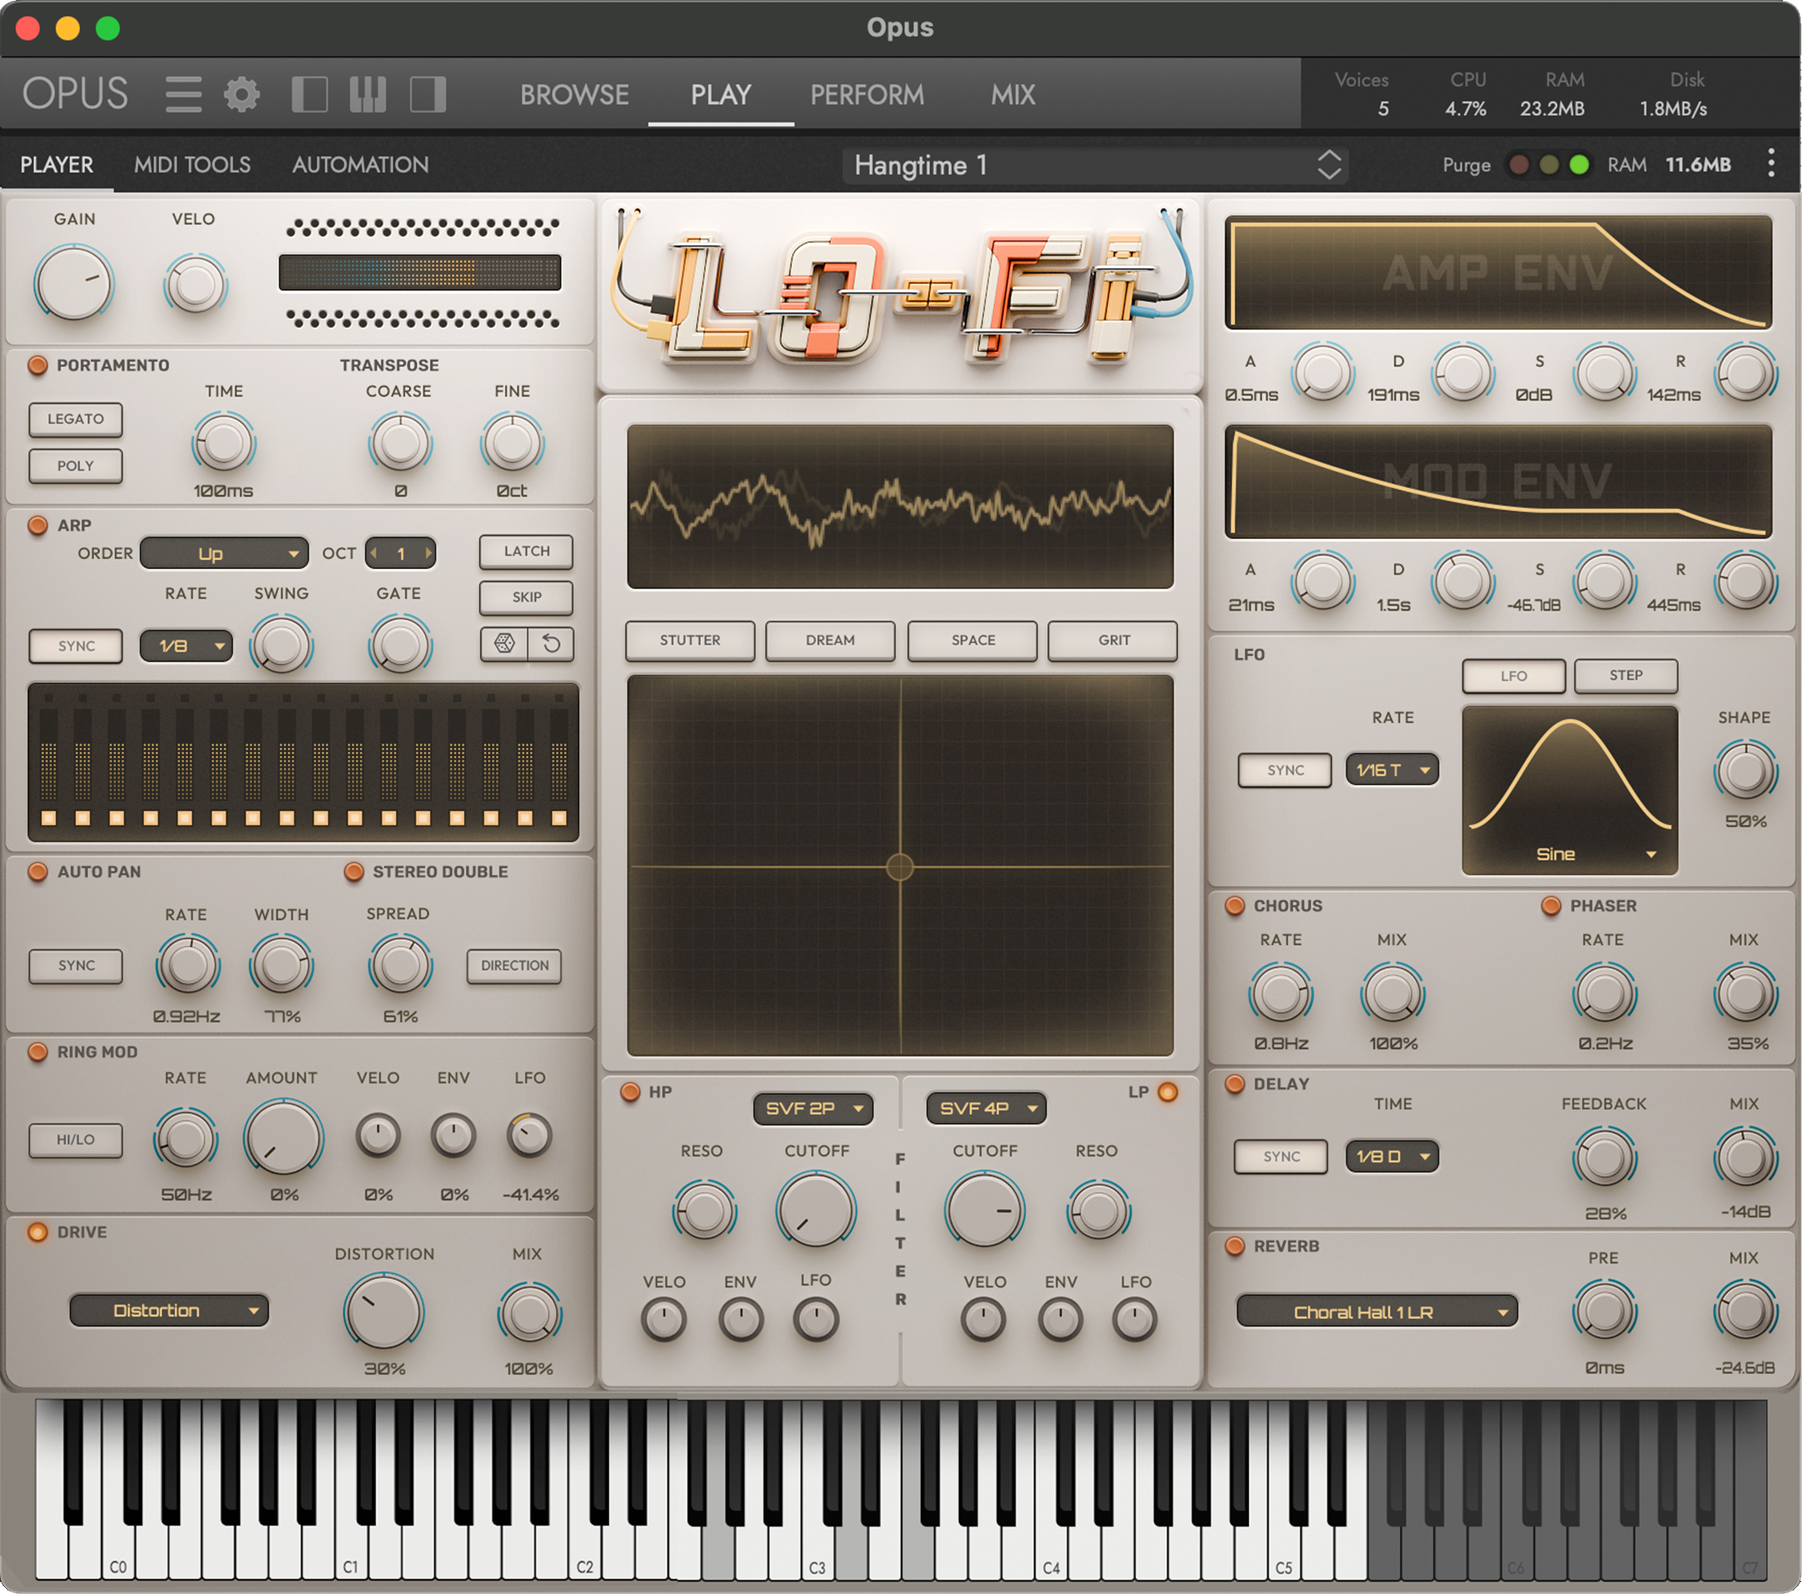Toggle the right panel view icon
The image size is (1802, 1594).
click(x=428, y=93)
